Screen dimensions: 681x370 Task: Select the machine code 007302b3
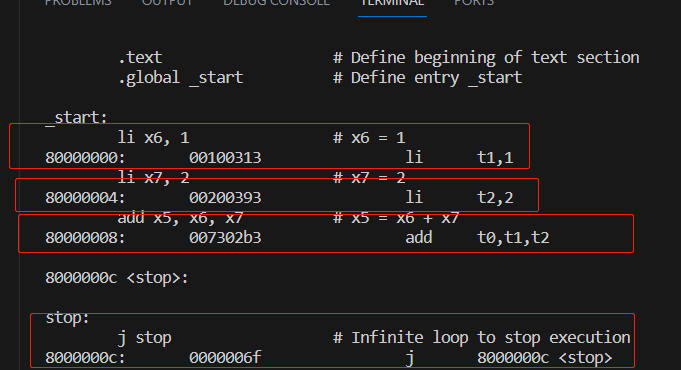click(x=225, y=238)
